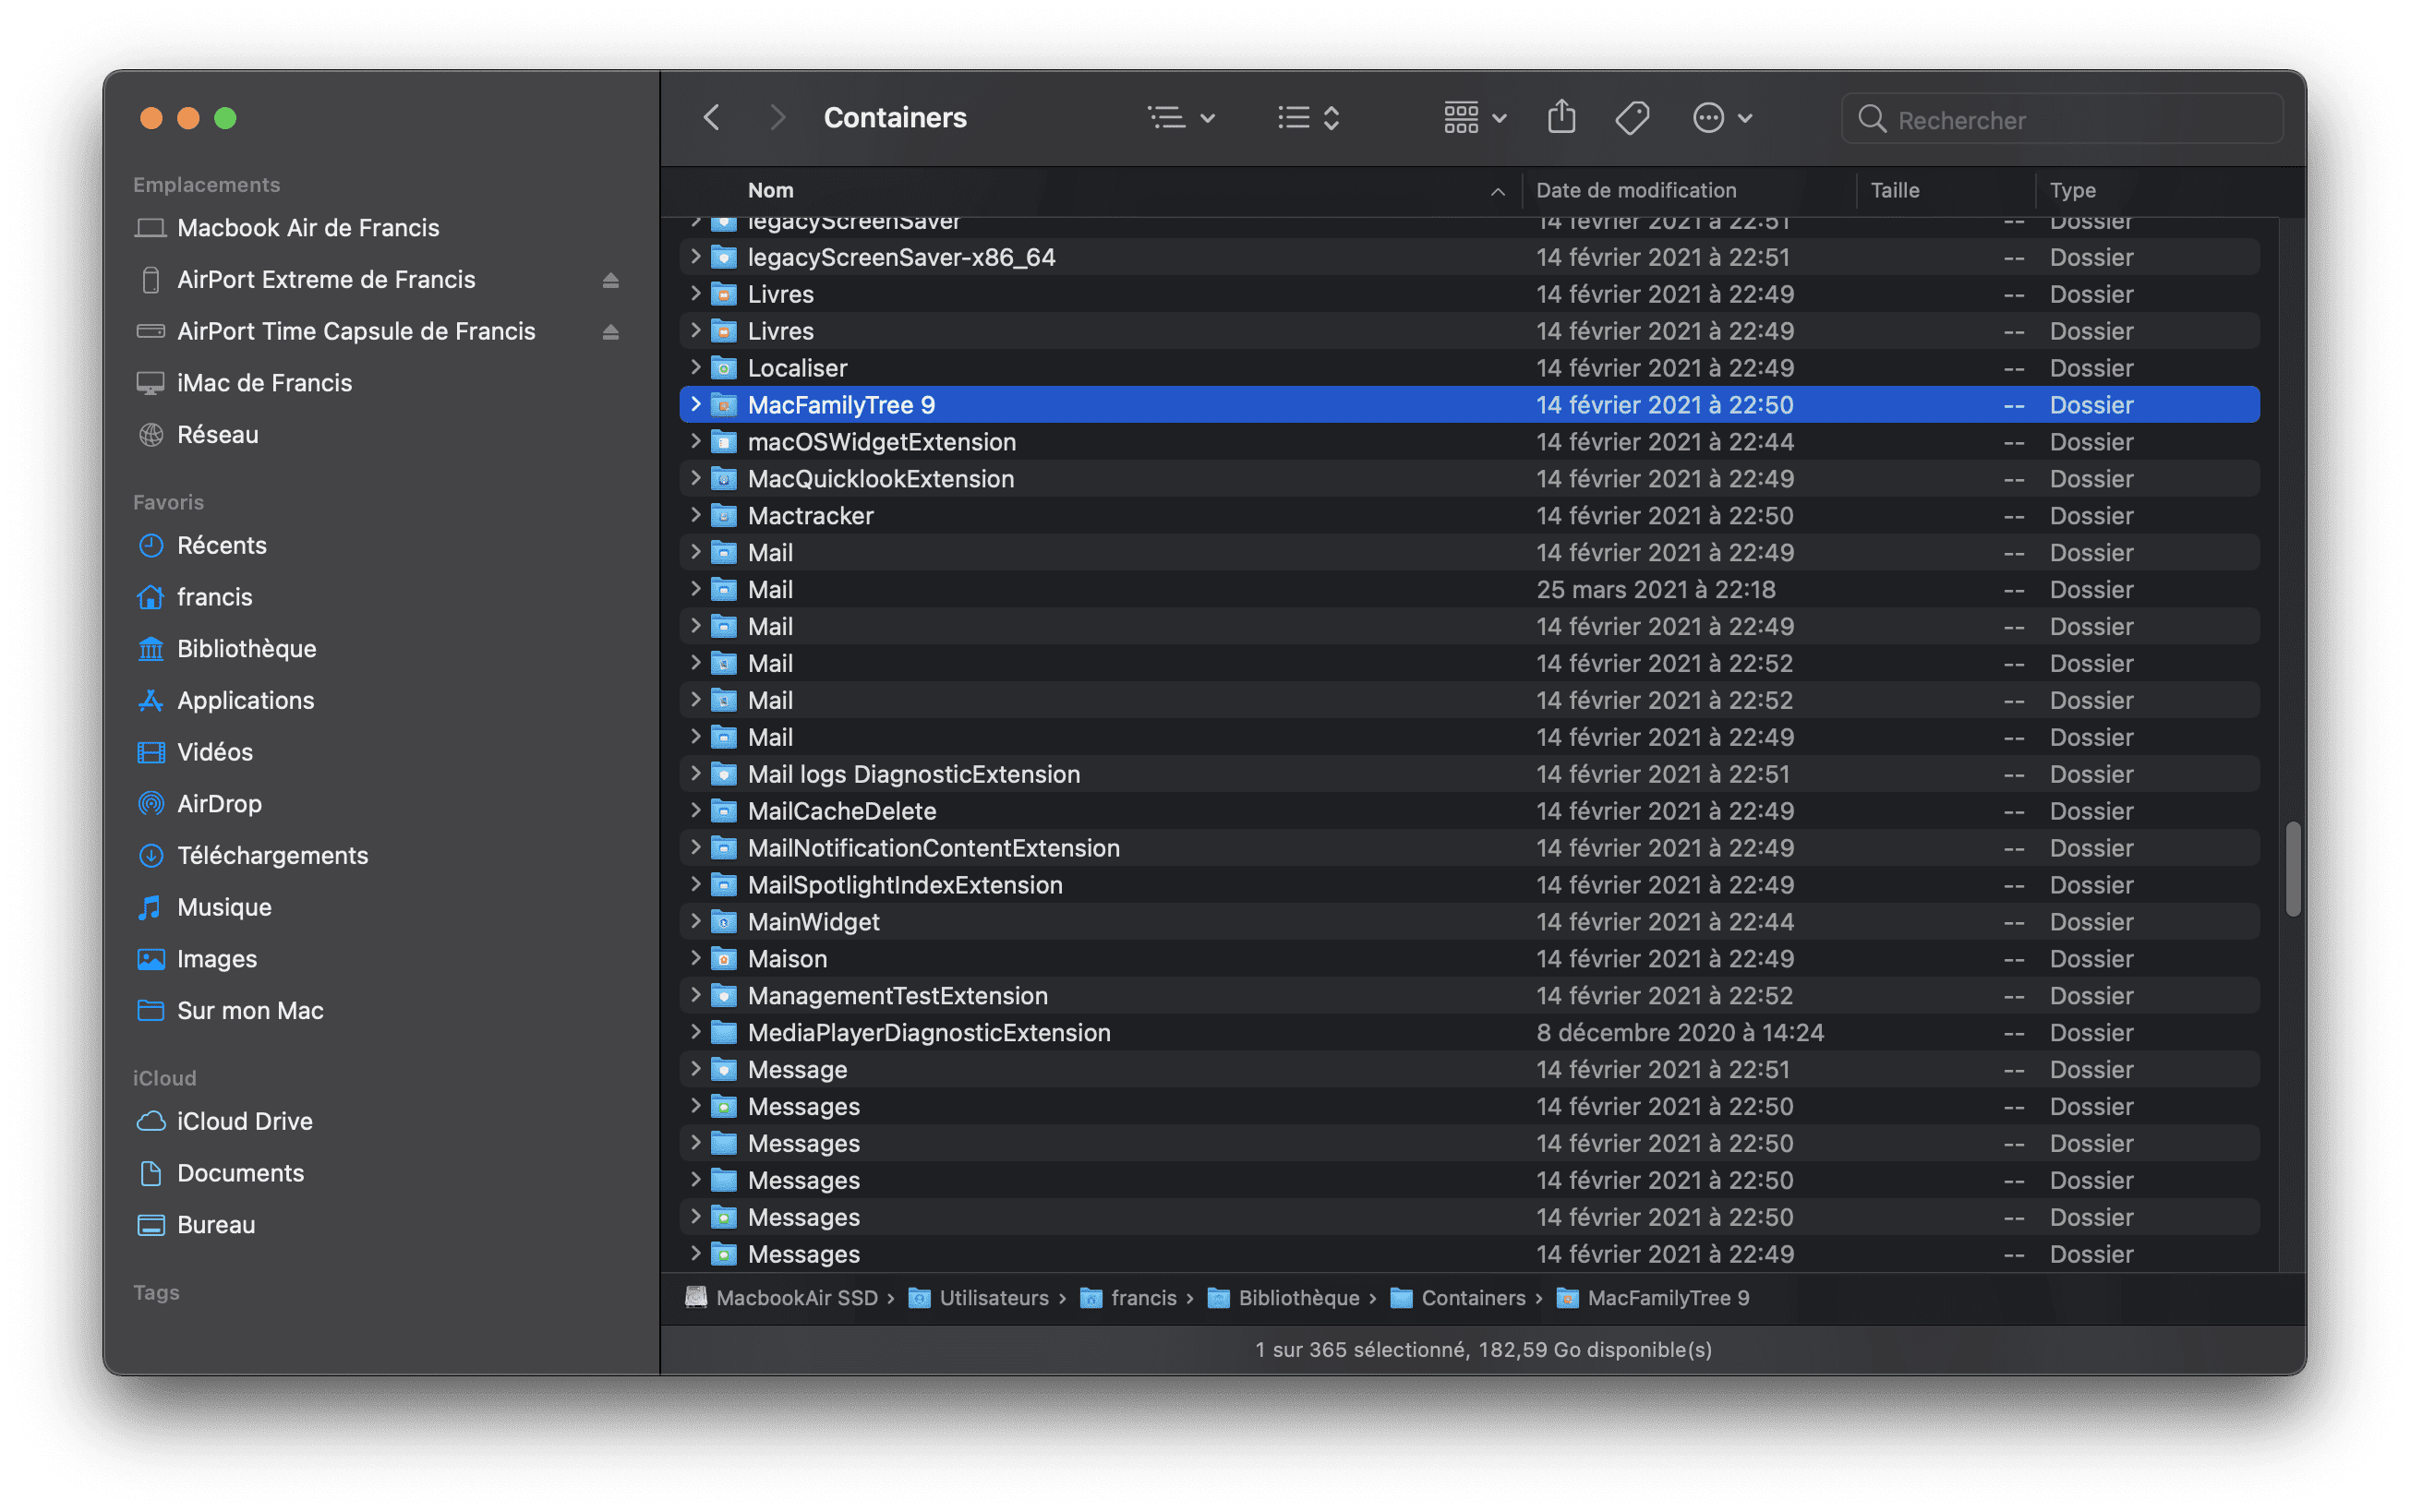The image size is (2410, 1512).
Task: Open Applications in the sidebar
Action: tap(245, 701)
